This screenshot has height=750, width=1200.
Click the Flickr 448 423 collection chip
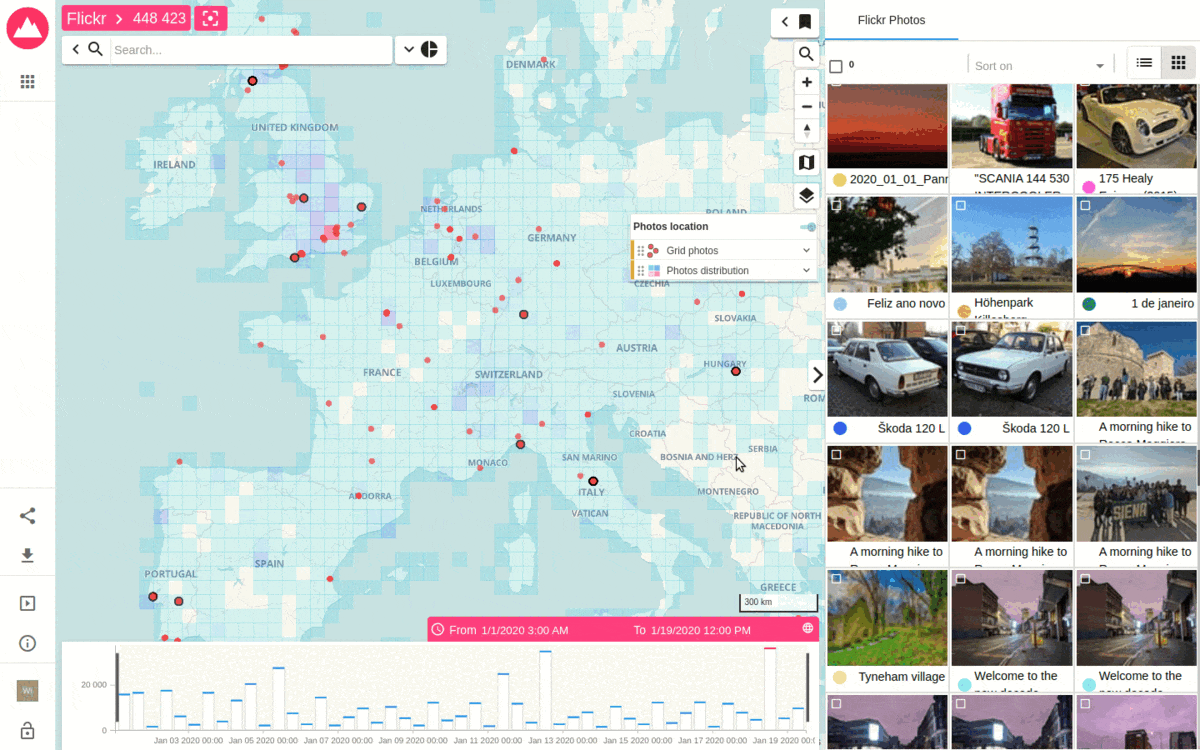125,18
